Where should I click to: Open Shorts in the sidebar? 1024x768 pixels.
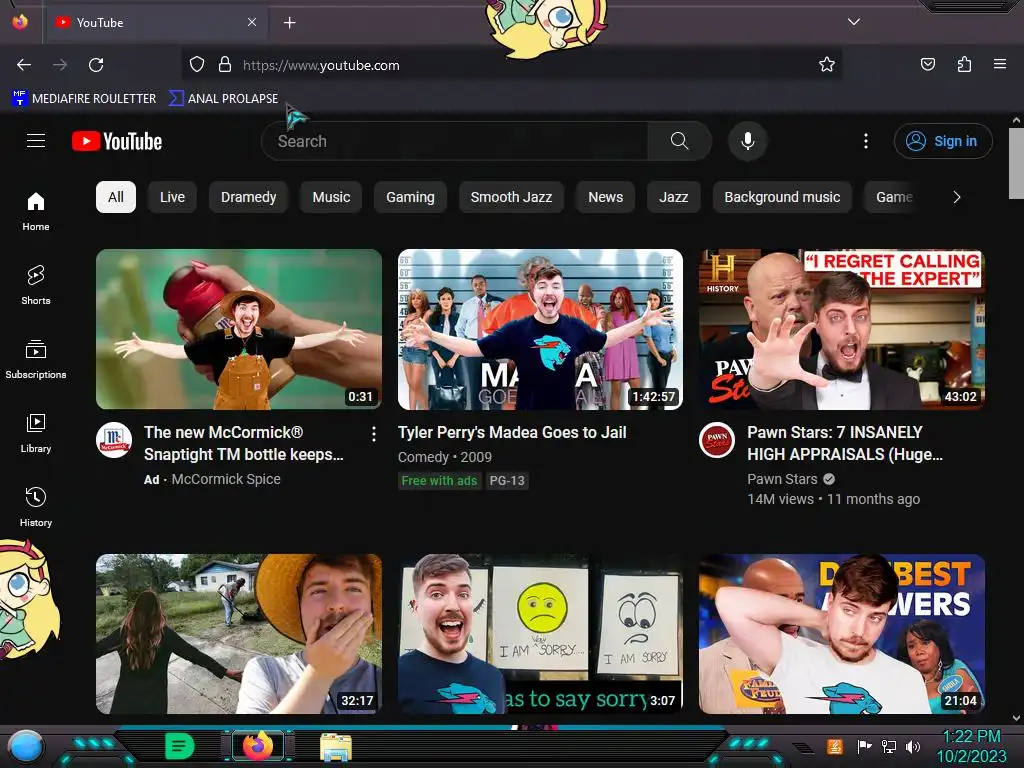click(x=36, y=285)
